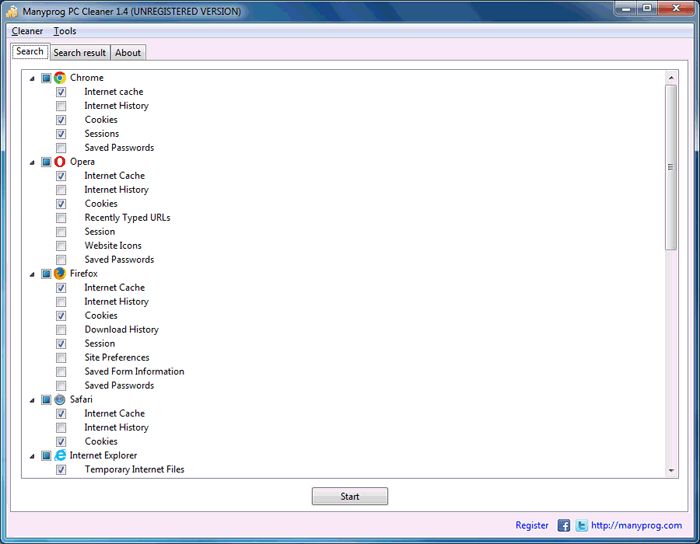Collapse the Opera tree node
The width and height of the screenshot is (700, 544).
[32, 162]
